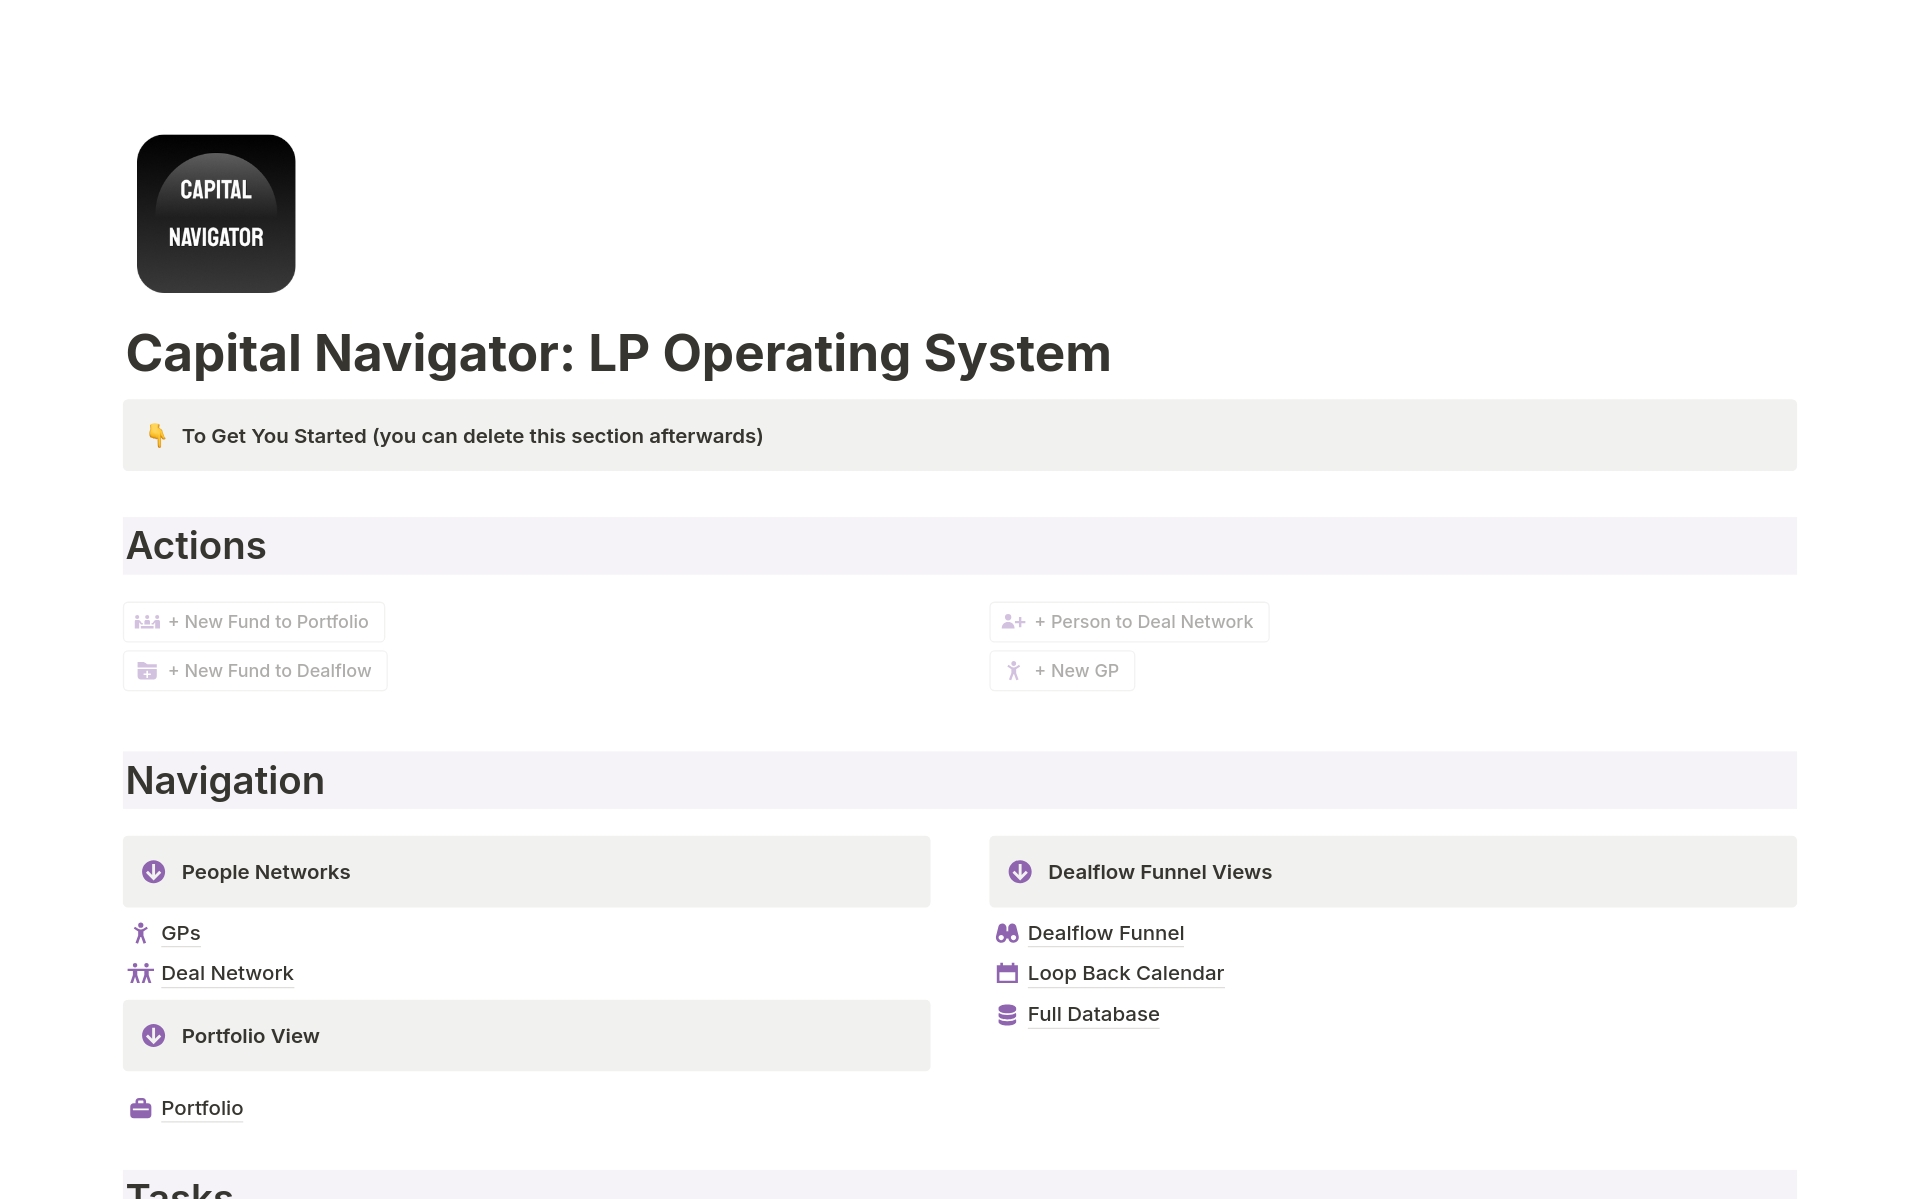Click the Capital Navigator app logo
1920x1199 pixels.
215,213
